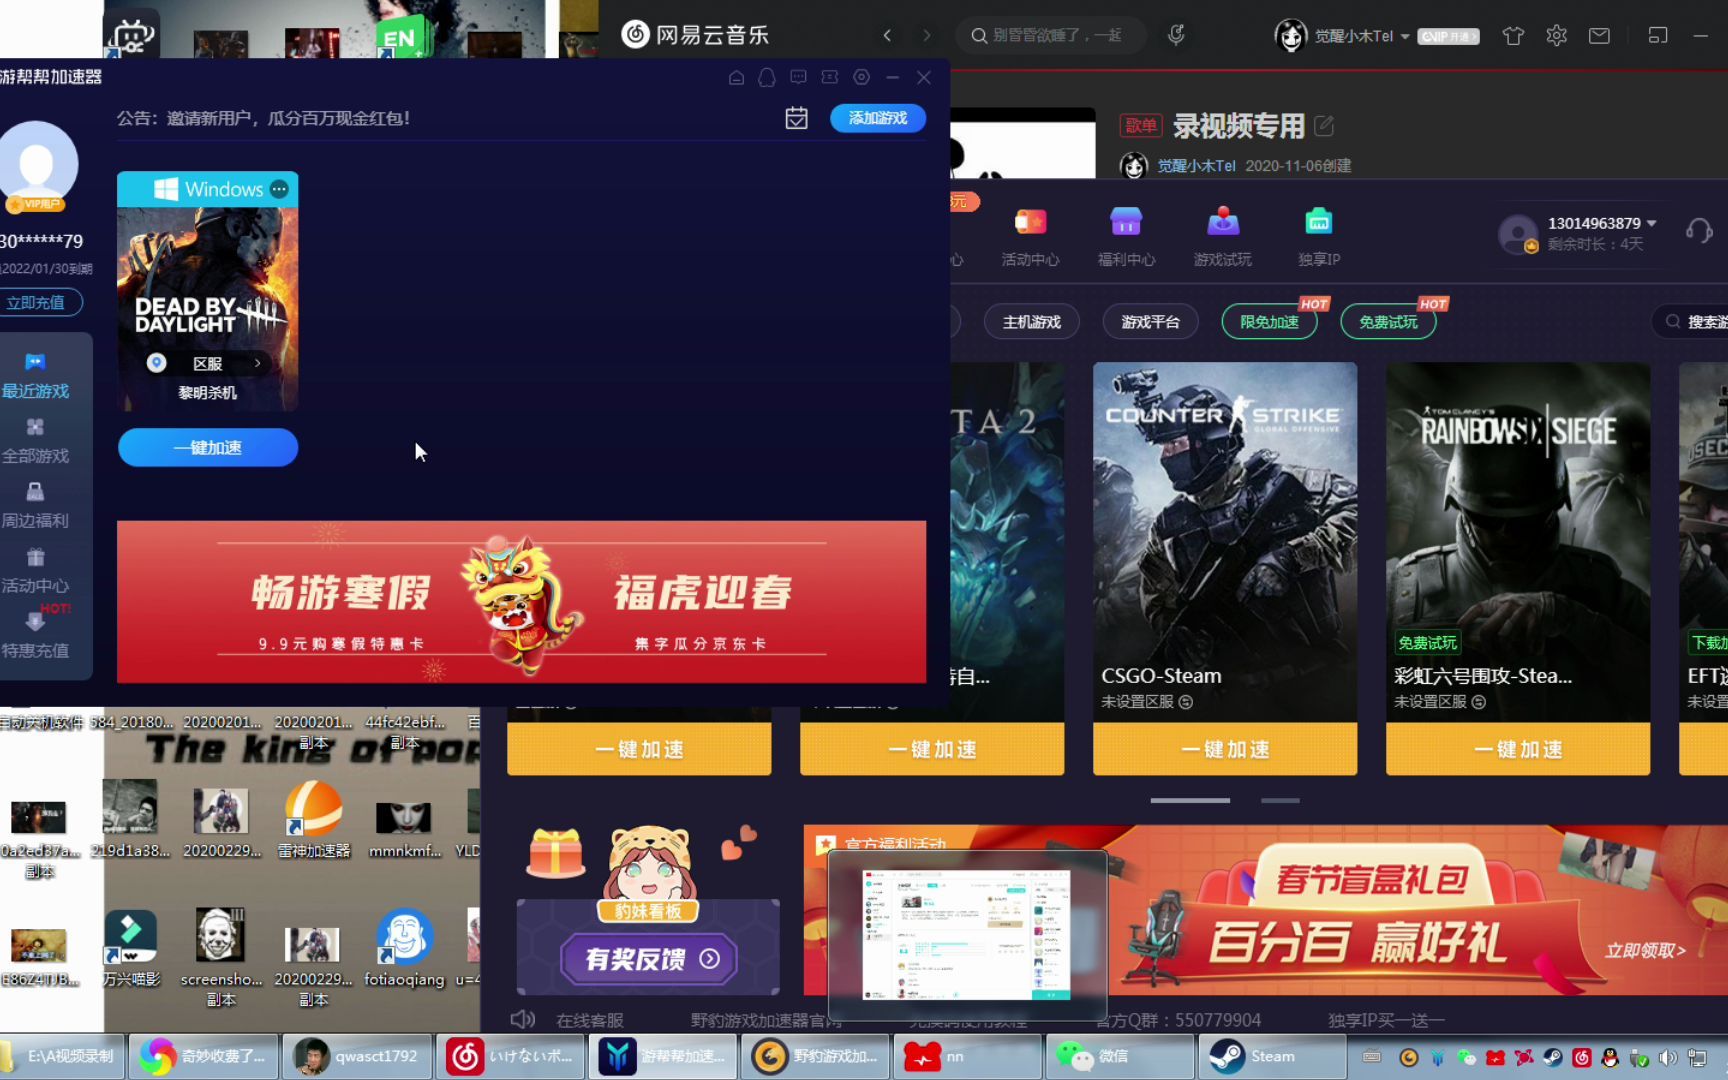Screen dimensions: 1728x1080
Task: Click the 一键加速 button under Dead by Daylight
Action: [x=208, y=447]
